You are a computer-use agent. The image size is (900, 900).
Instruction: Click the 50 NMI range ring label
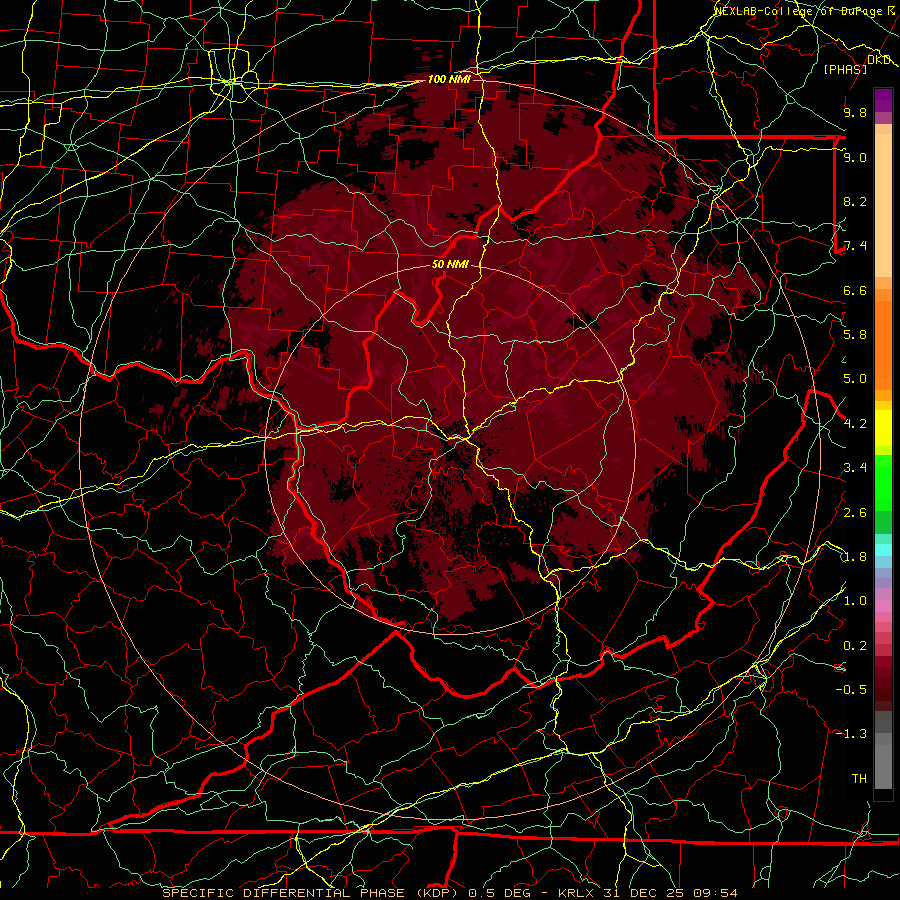(x=451, y=265)
